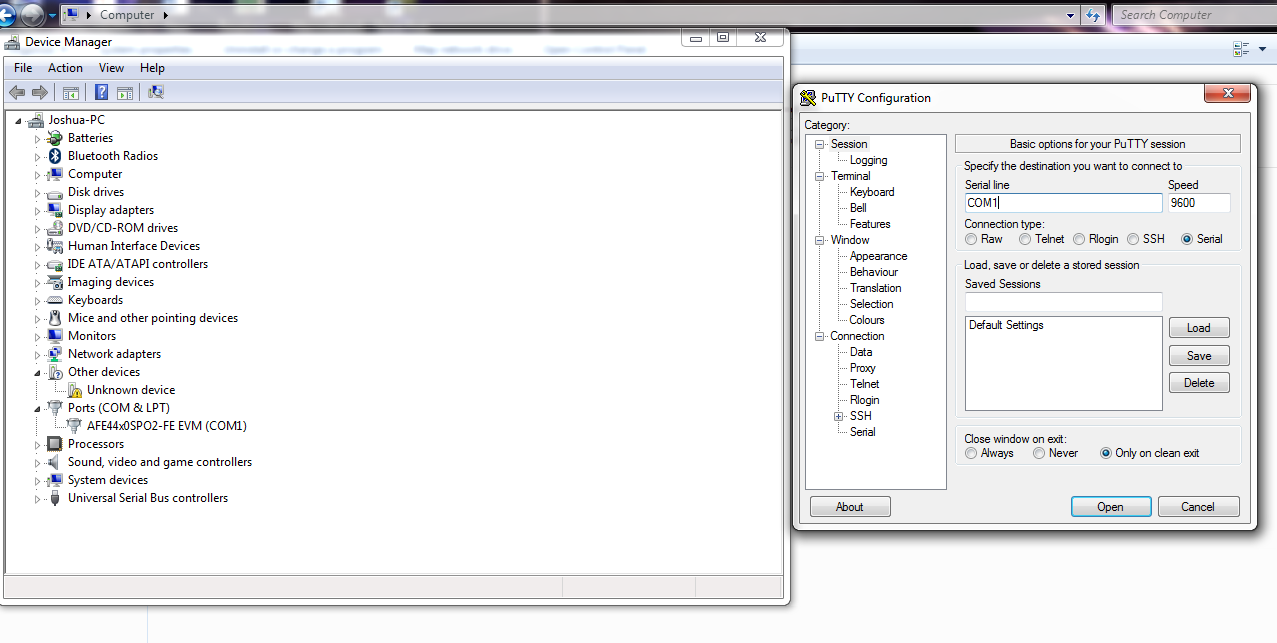
Task: Expand the Universal Serial Bus controllers node
Action: pyautogui.click(x=38, y=498)
